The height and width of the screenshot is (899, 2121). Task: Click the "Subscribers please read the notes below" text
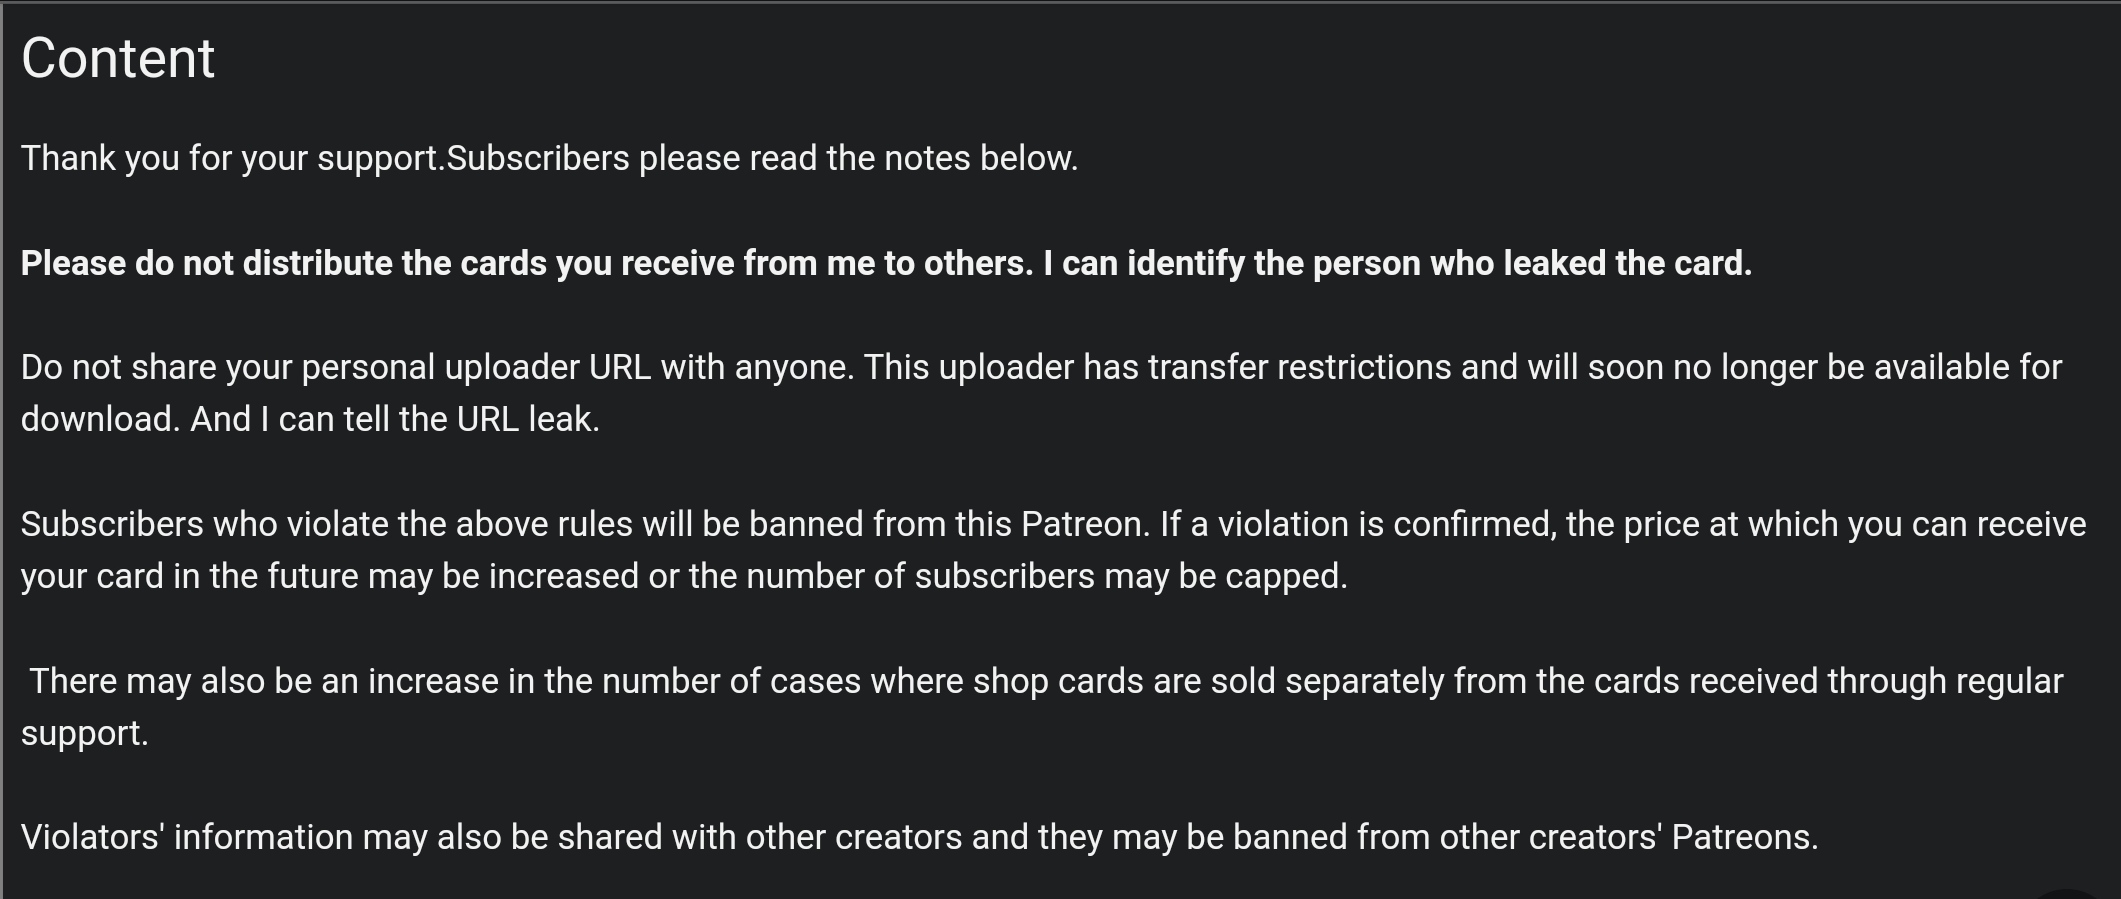pos(762,158)
